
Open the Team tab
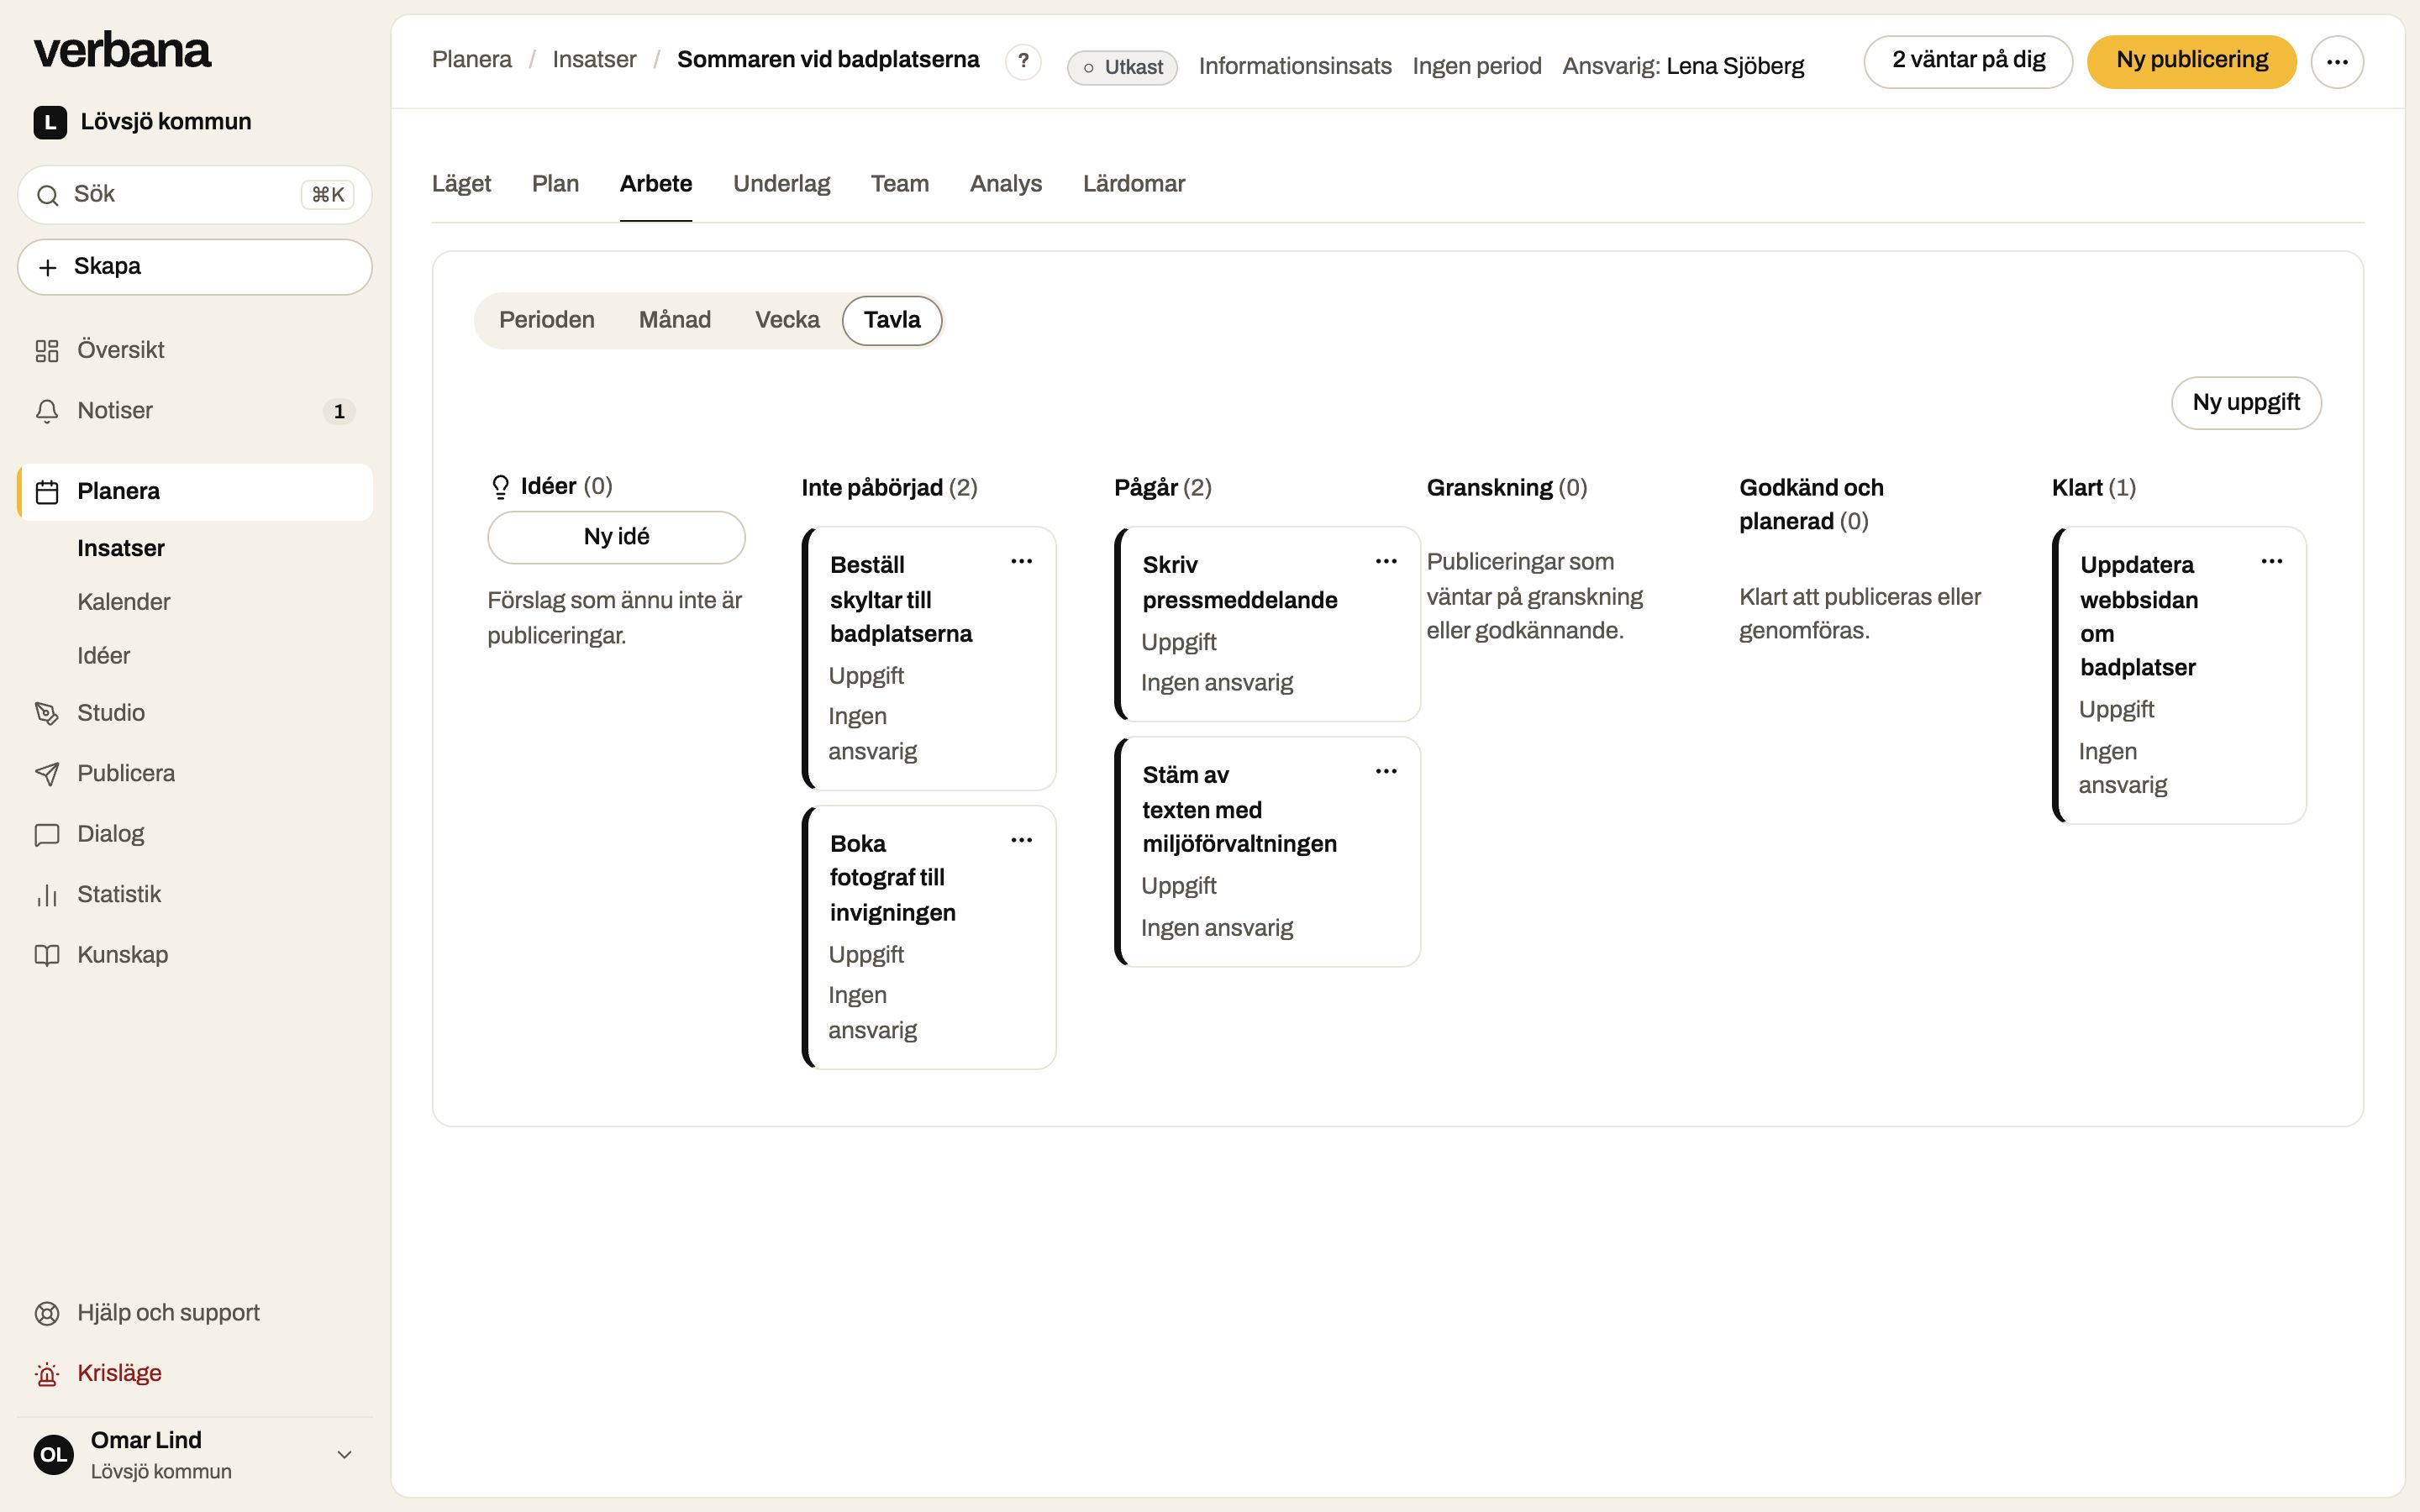click(x=899, y=184)
